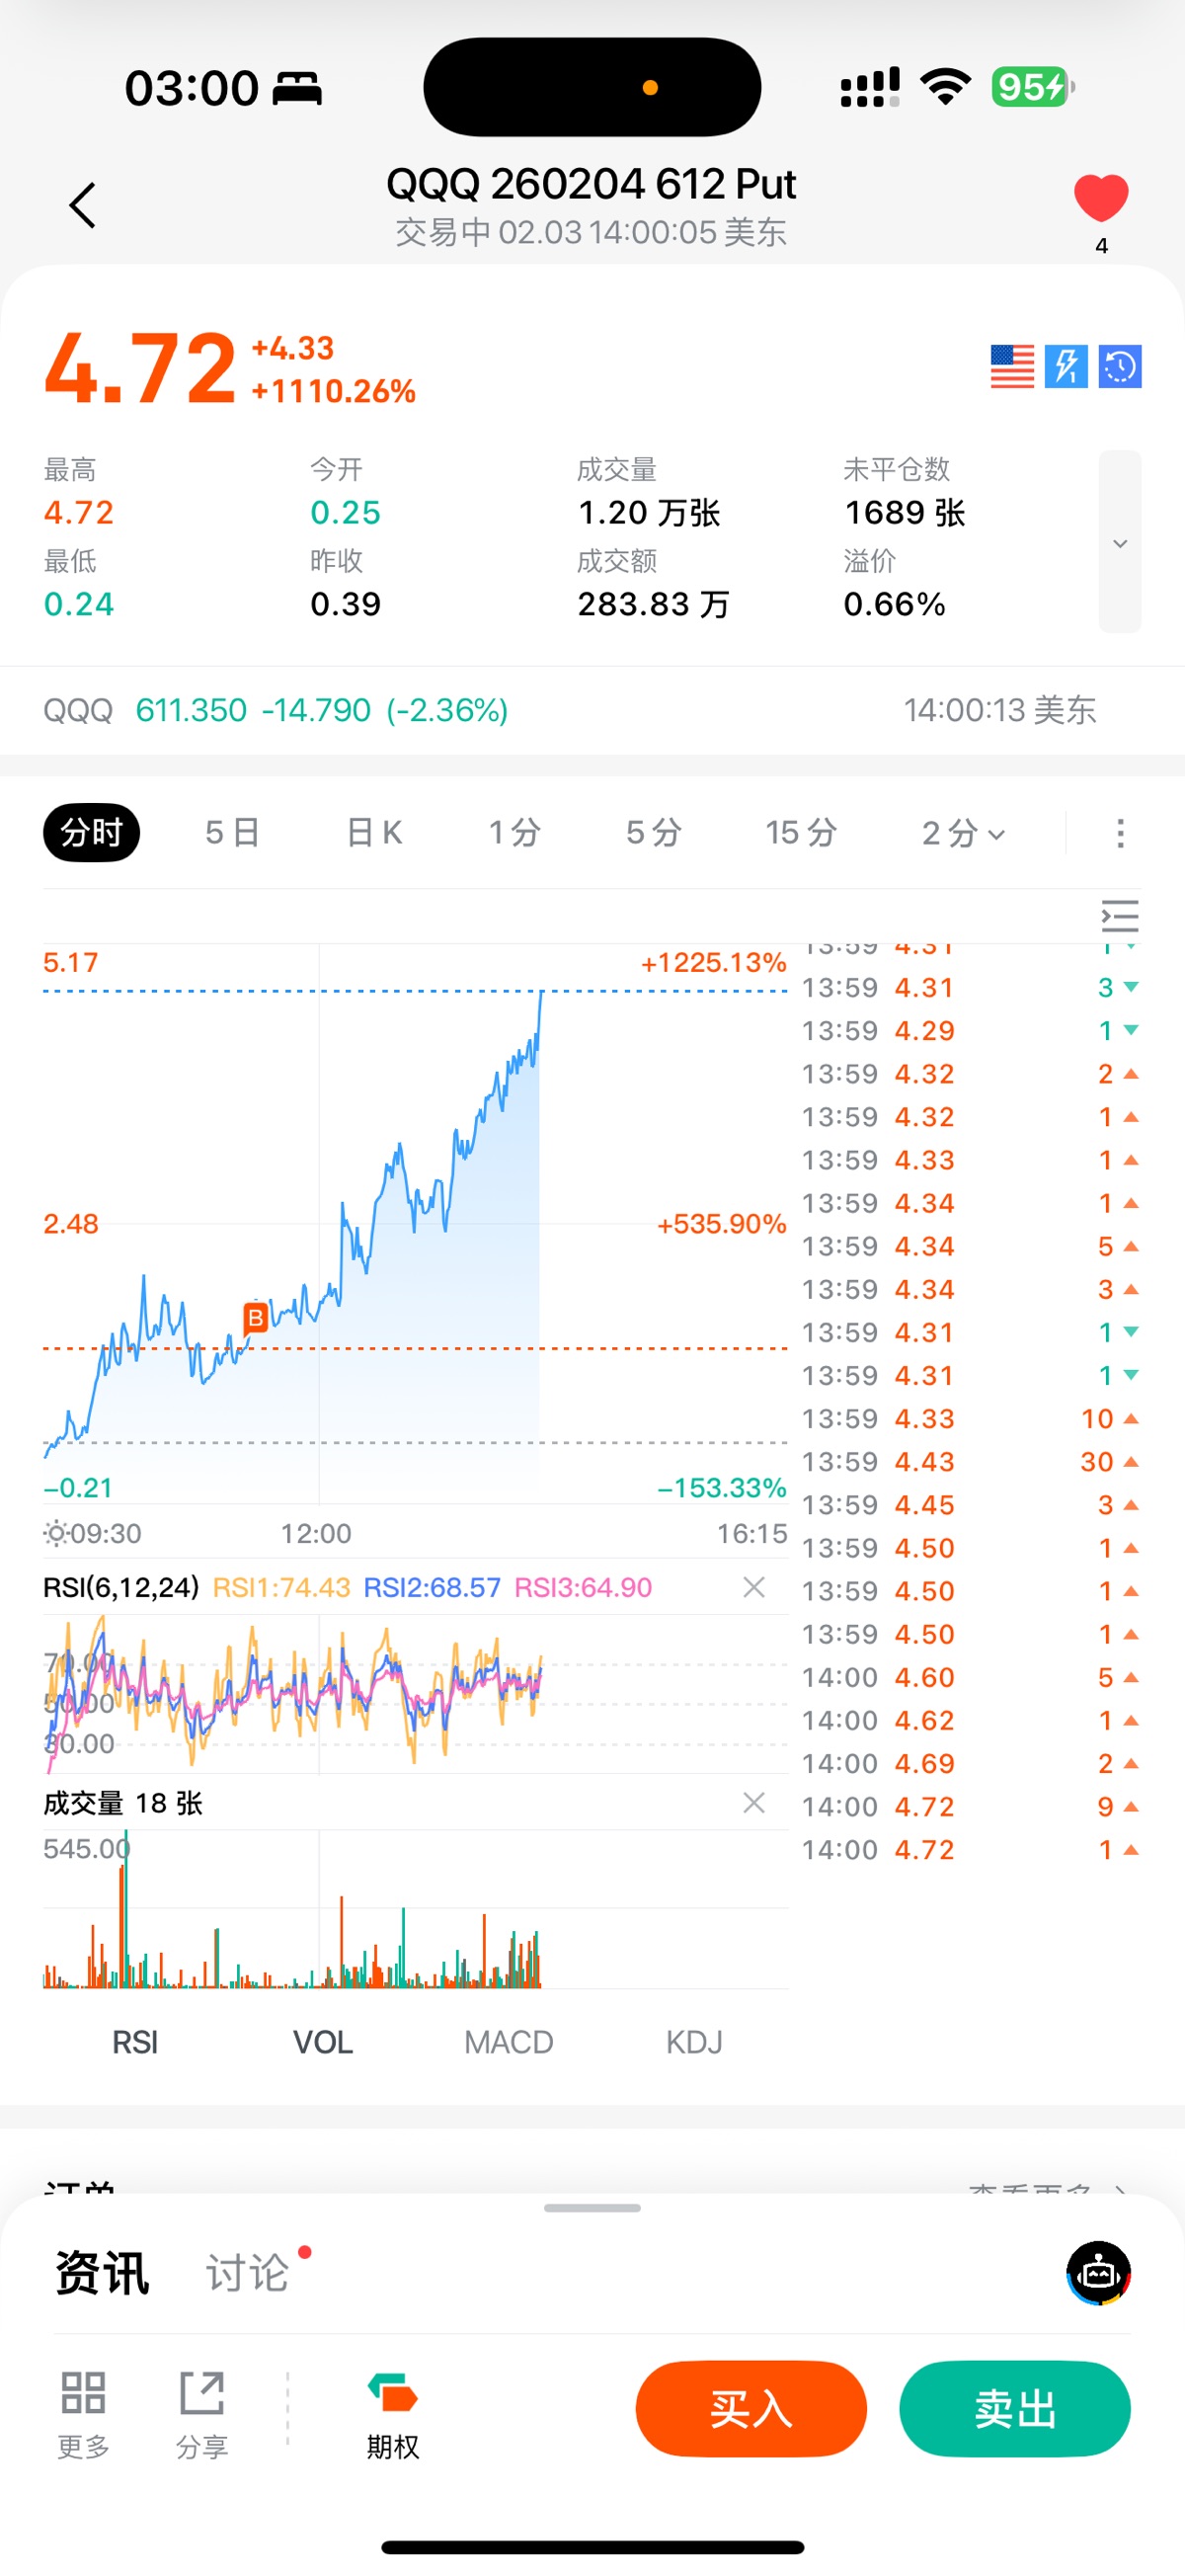Close the RSI indicator panel
The image size is (1185, 2576).
coord(754,1587)
